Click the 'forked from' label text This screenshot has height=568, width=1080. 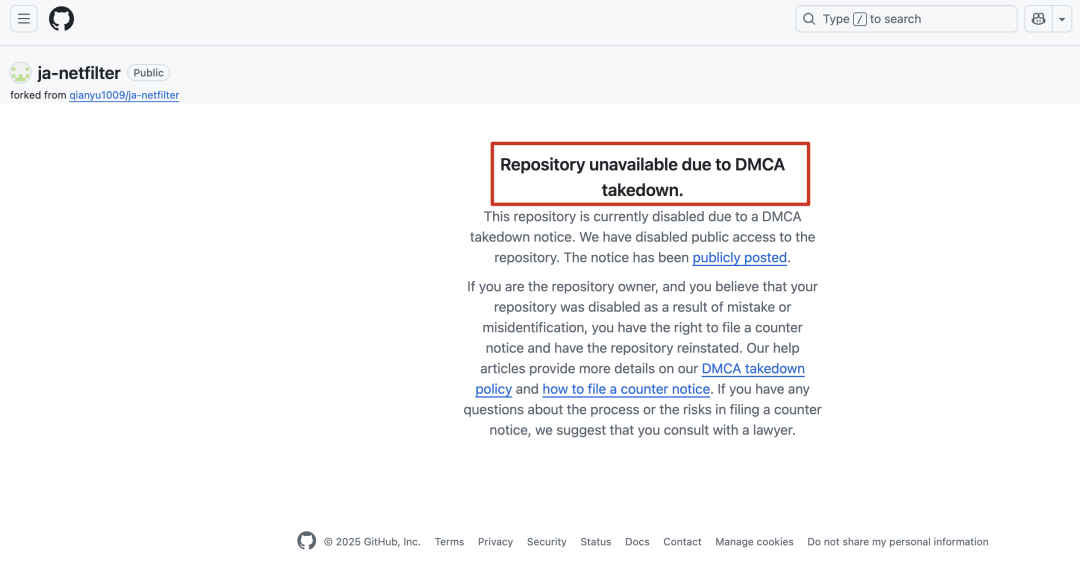[38, 95]
